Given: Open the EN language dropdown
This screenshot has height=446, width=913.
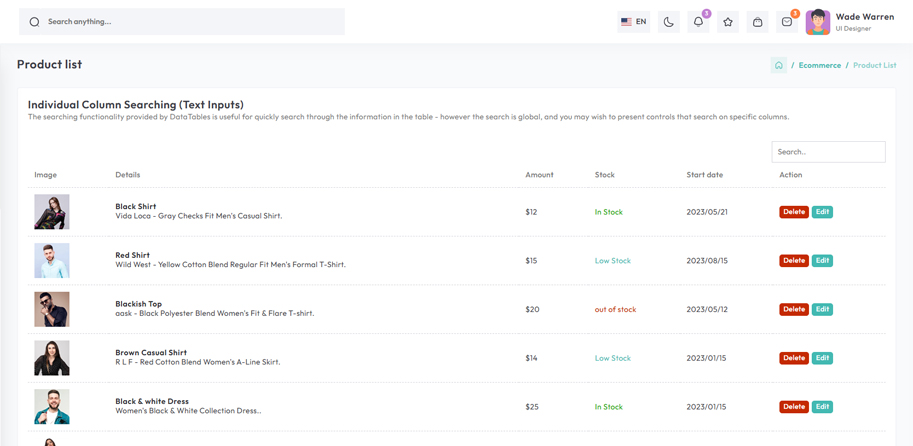Looking at the screenshot, I should [x=634, y=22].
